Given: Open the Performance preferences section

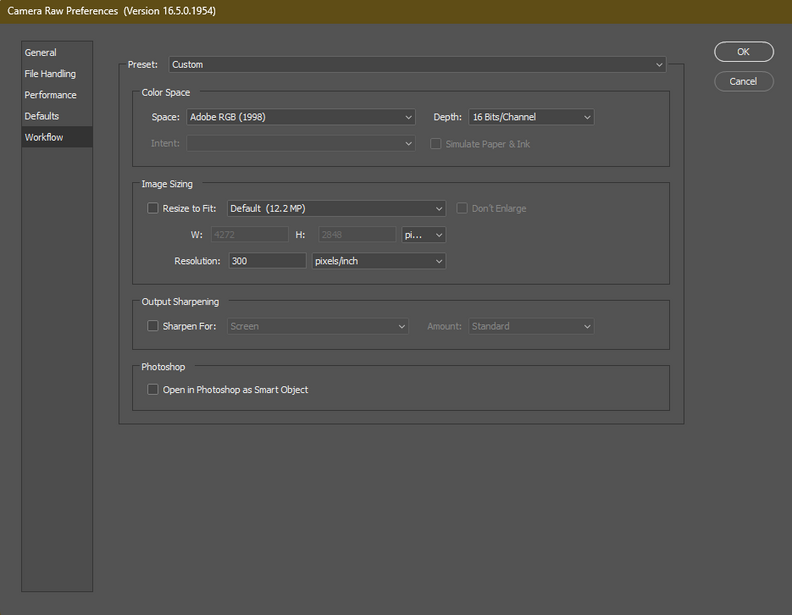Looking at the screenshot, I should [x=57, y=95].
